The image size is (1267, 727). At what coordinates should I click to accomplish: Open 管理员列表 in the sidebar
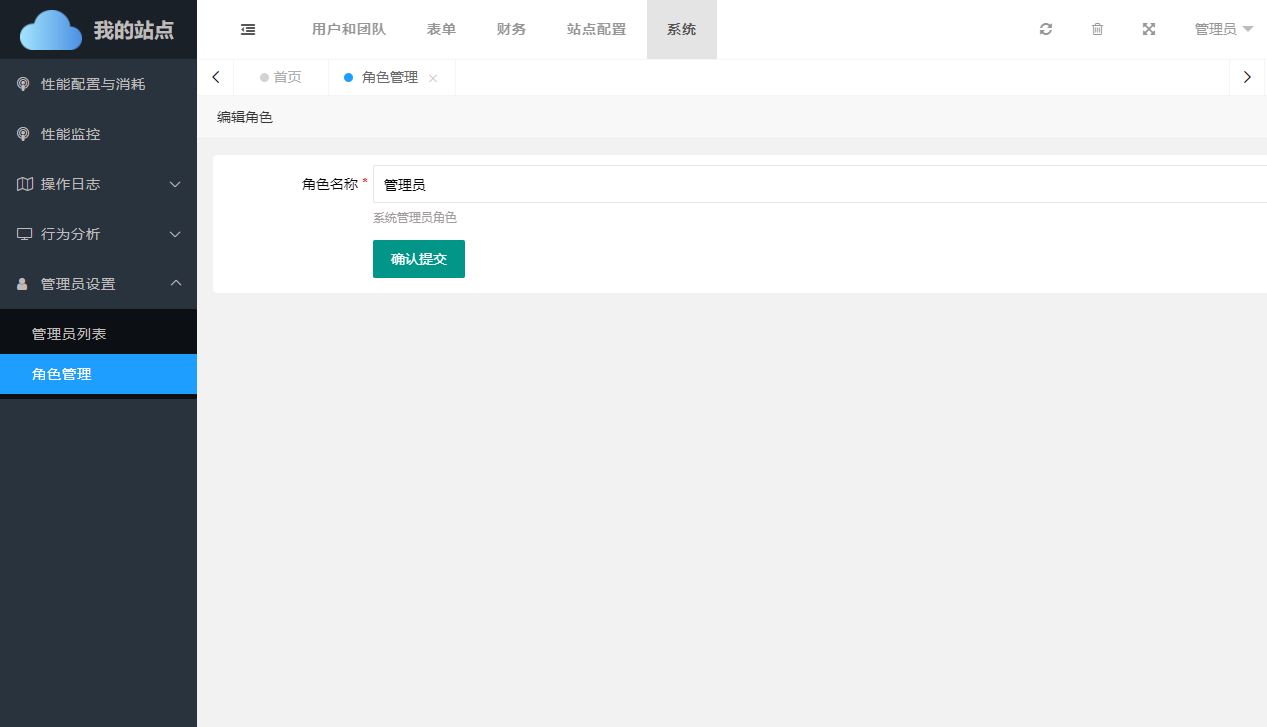(x=69, y=334)
